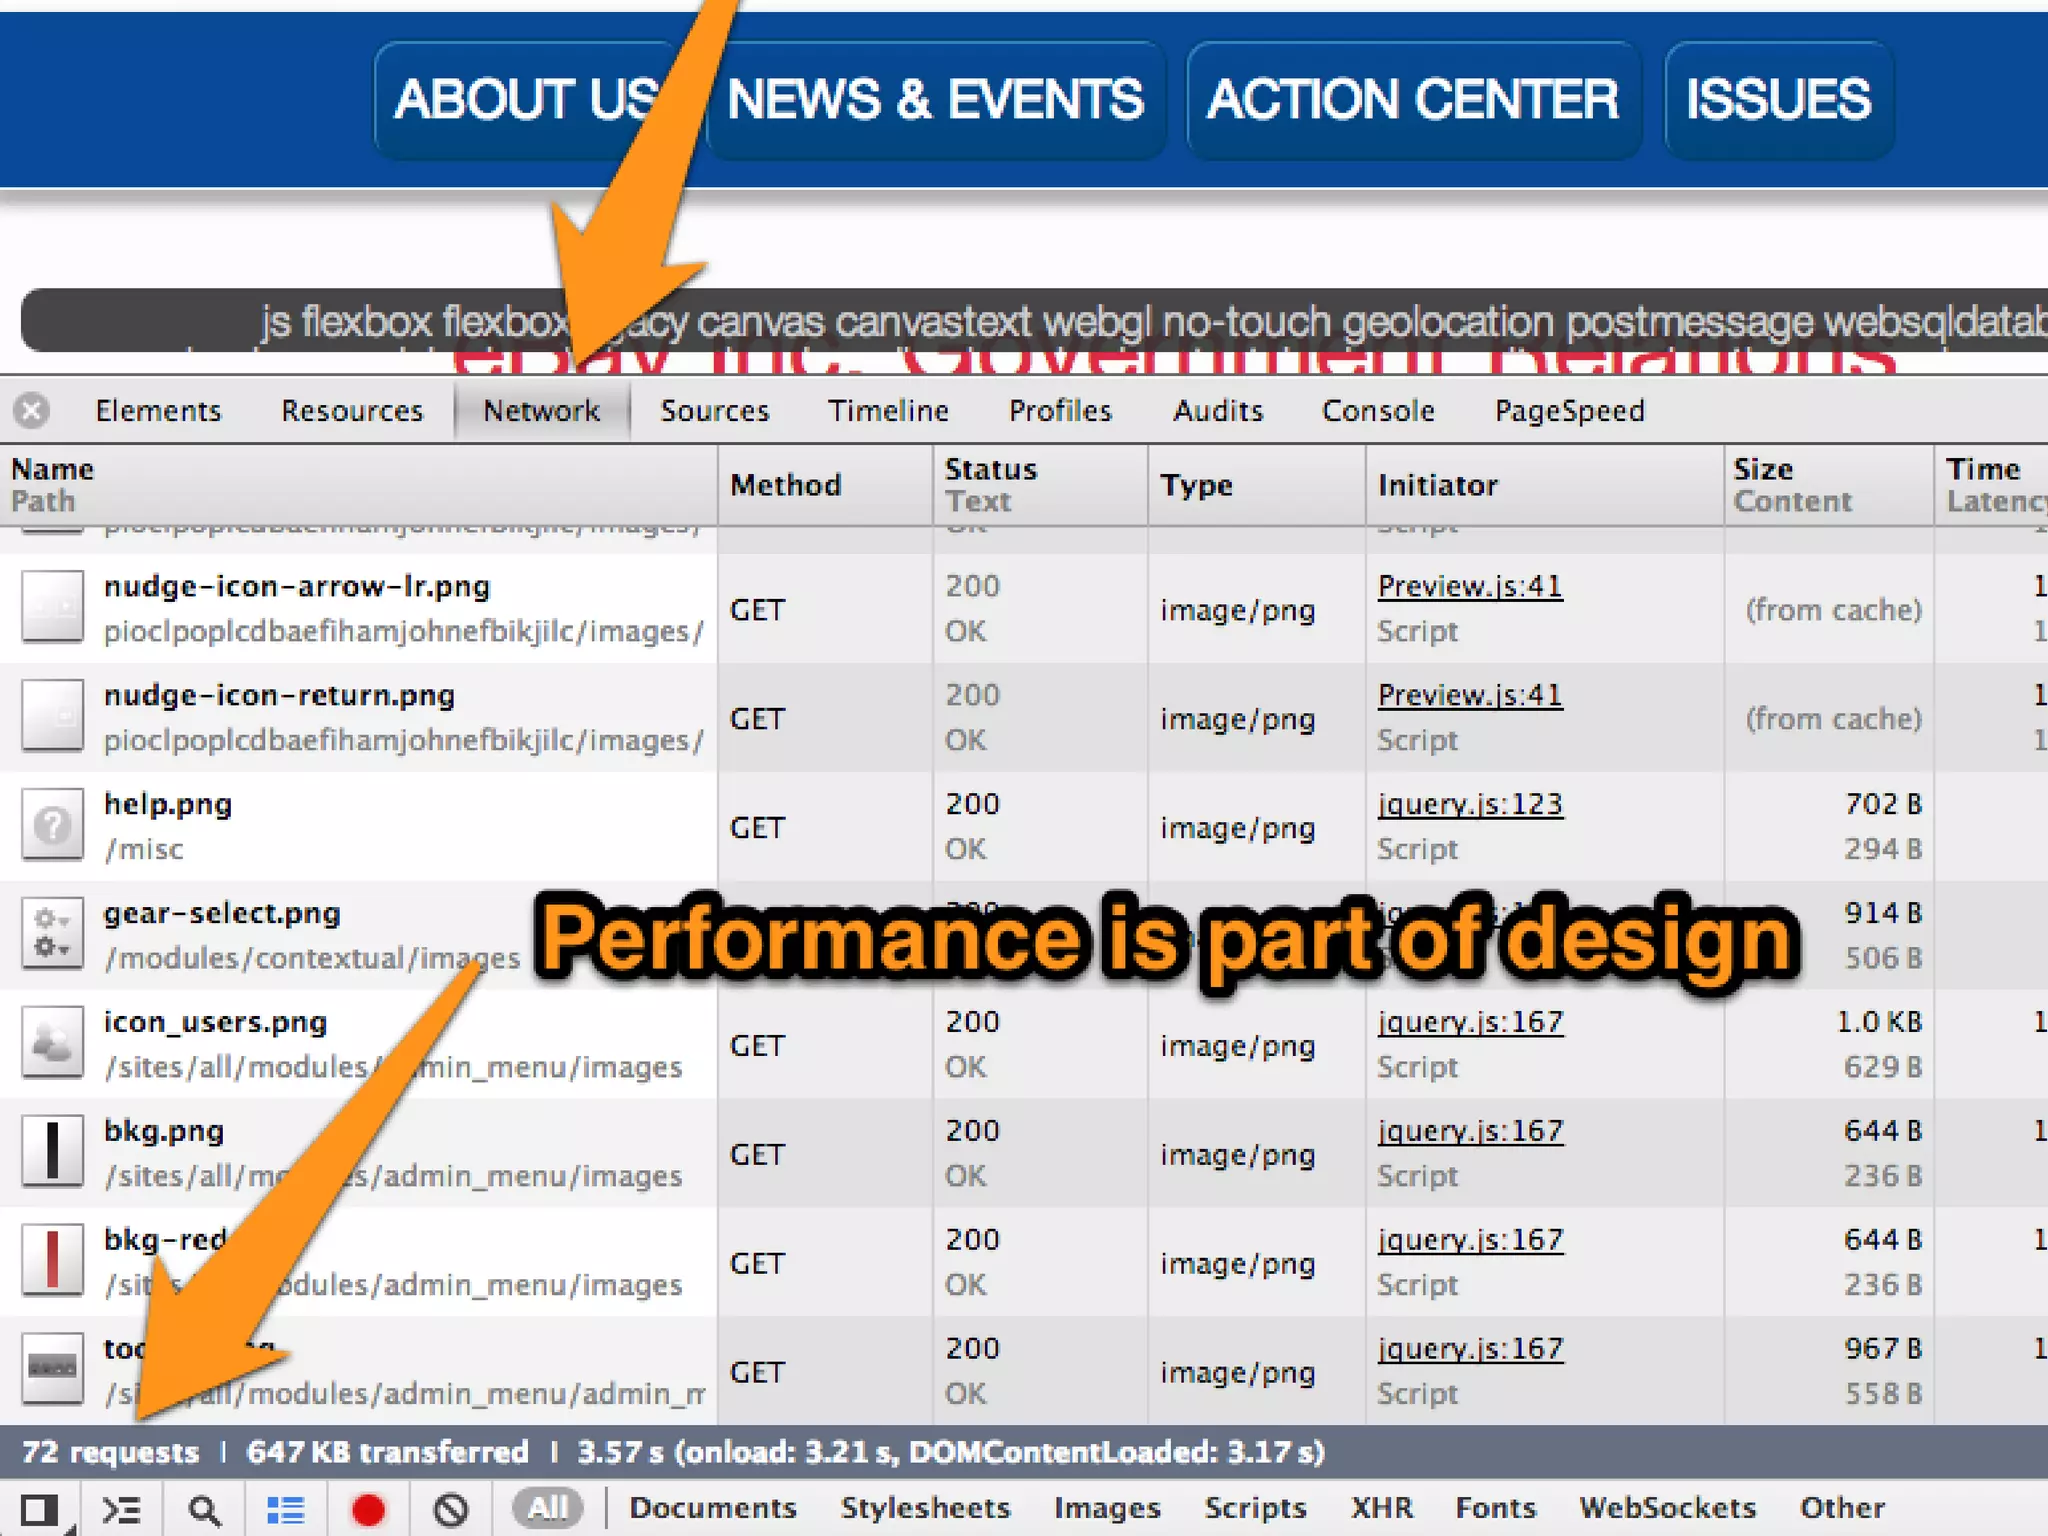Filter by Stylesheets
Screen dimensions: 2048x1536
pos(925,1508)
